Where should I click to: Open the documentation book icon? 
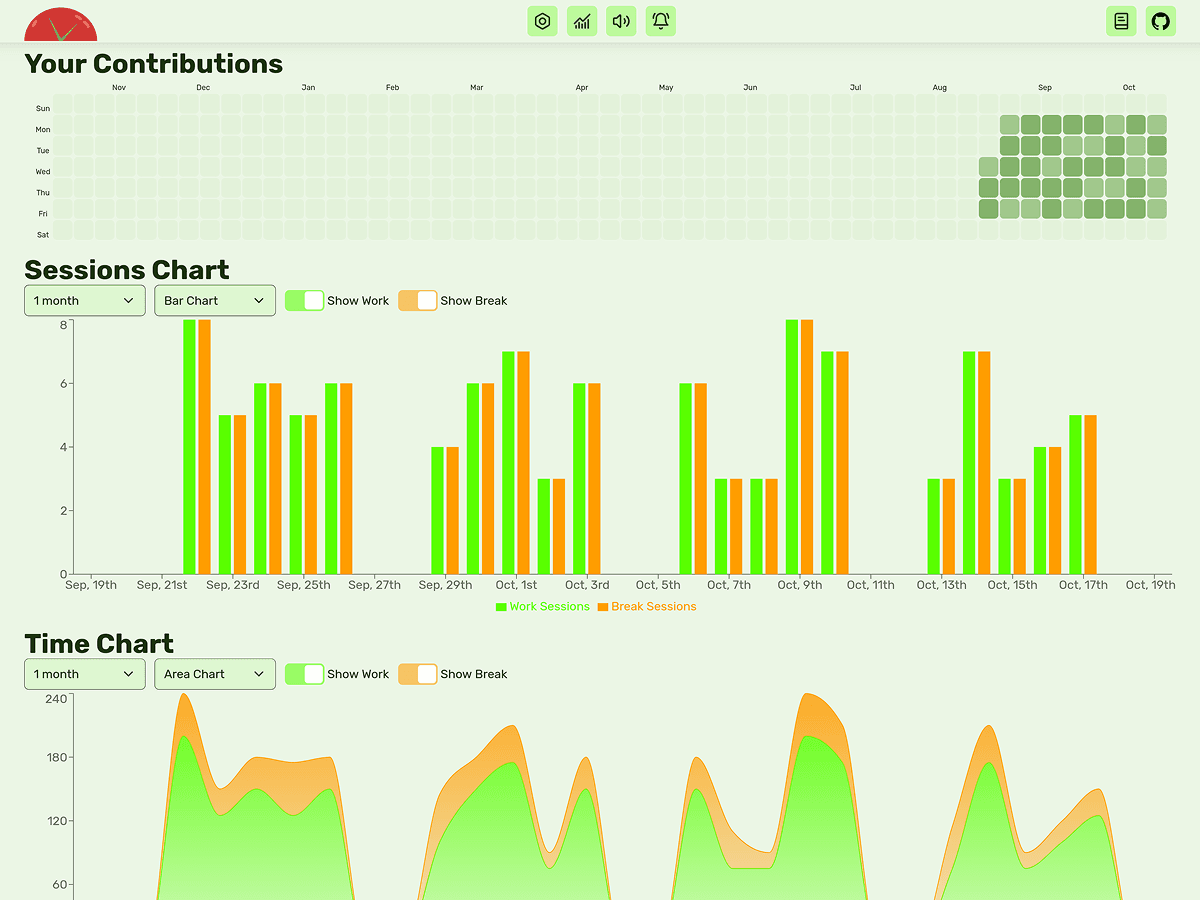[x=1121, y=21]
